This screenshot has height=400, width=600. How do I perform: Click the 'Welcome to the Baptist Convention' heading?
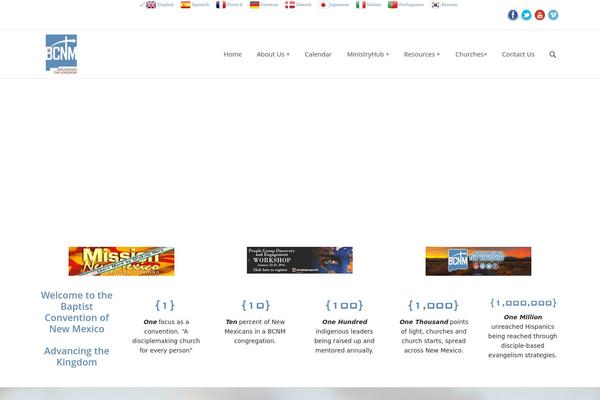pyautogui.click(x=77, y=312)
